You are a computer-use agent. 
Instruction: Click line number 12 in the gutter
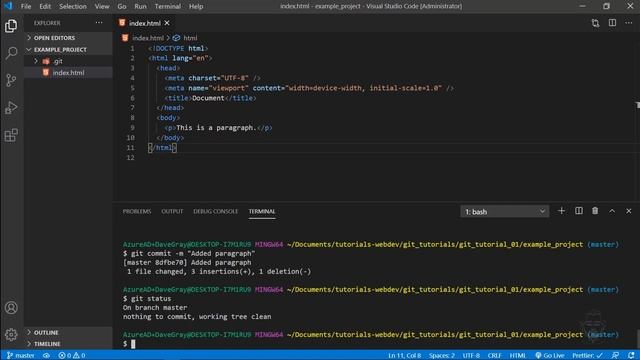coord(130,158)
